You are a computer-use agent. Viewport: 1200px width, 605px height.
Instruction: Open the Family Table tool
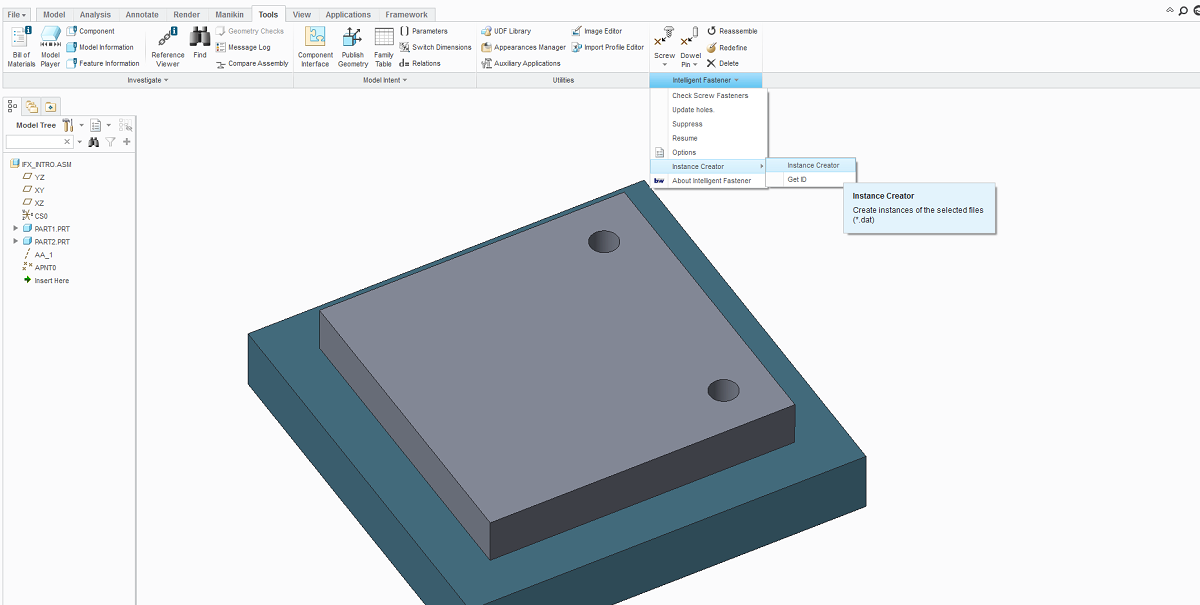point(383,45)
